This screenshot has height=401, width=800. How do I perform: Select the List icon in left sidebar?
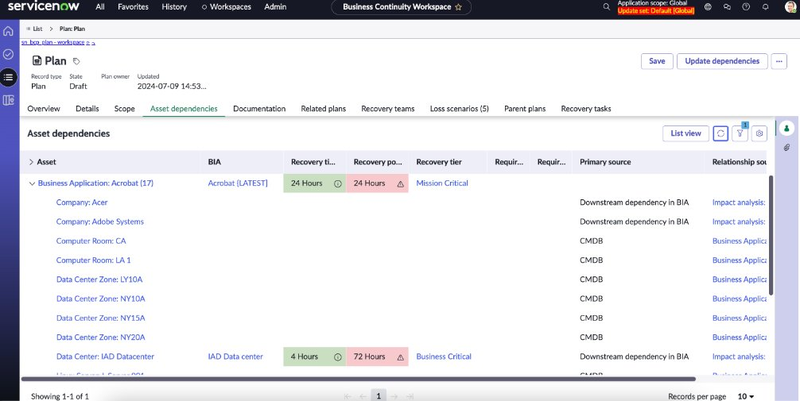coord(8,77)
